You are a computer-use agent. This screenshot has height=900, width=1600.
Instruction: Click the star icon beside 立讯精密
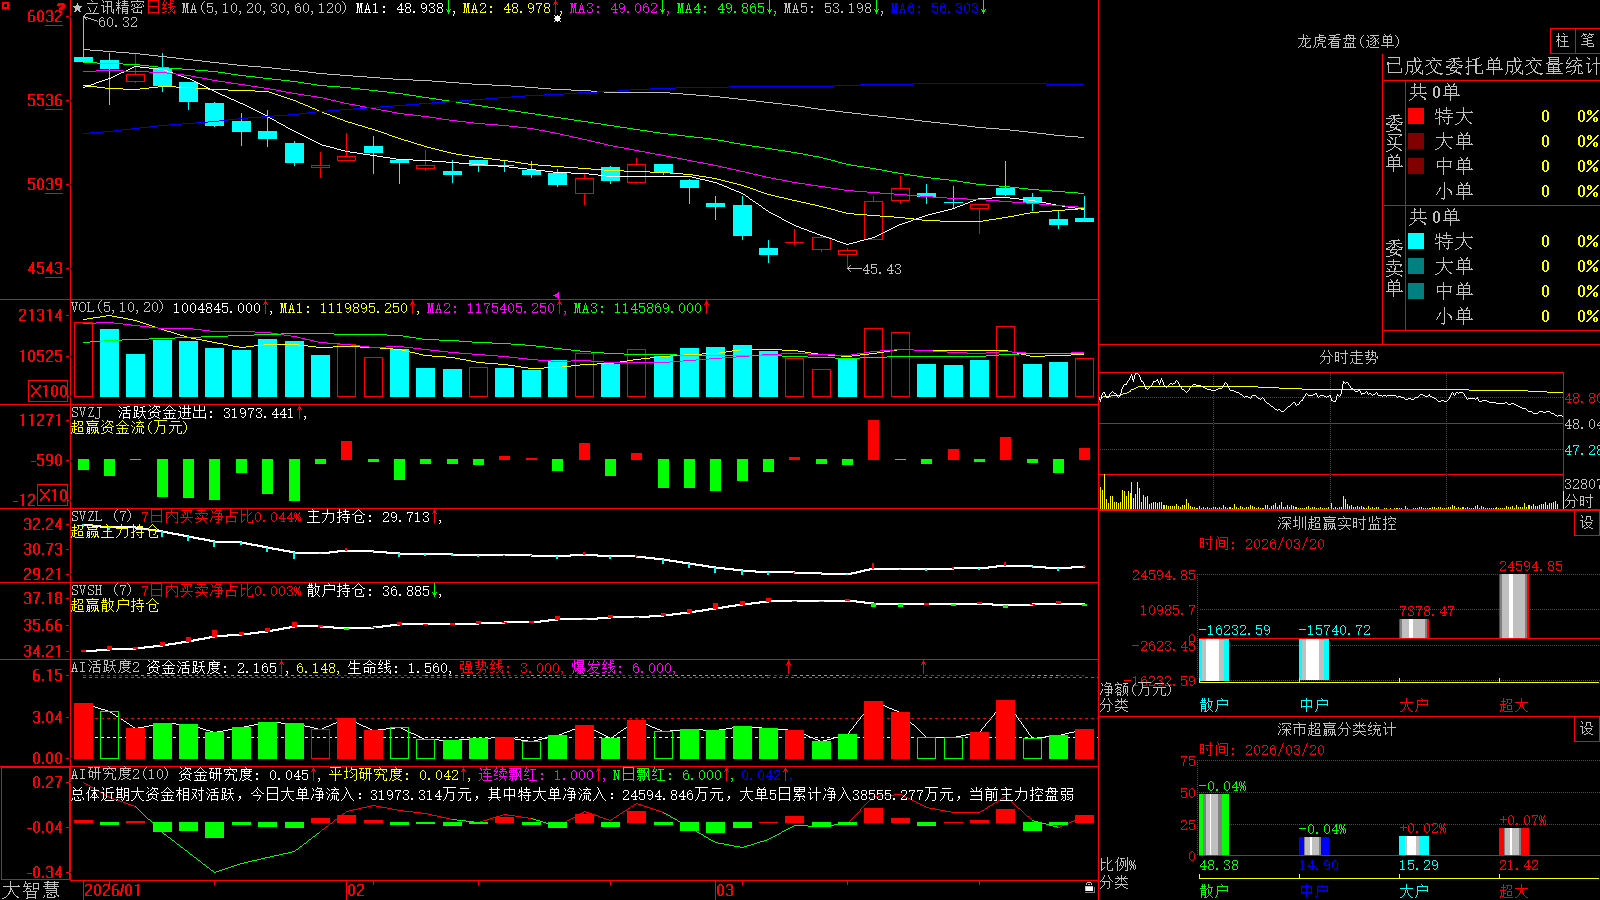pos(78,8)
